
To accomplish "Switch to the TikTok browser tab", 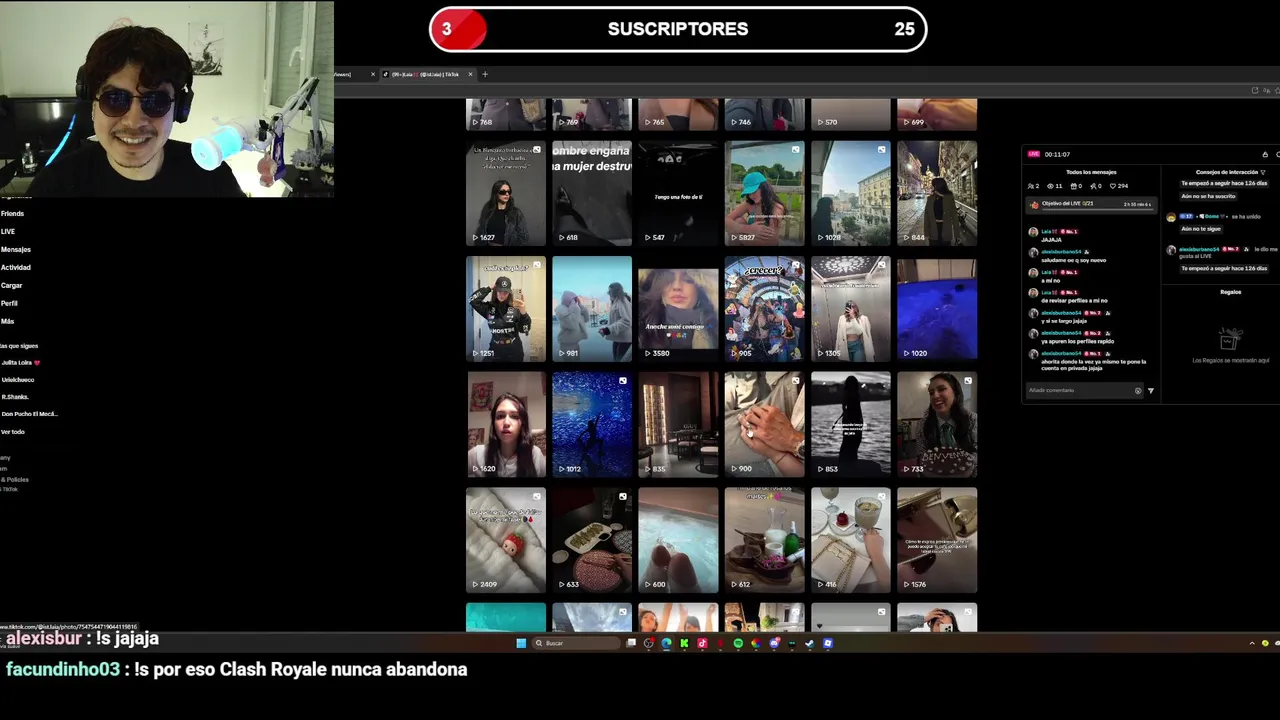I will 426,74.
